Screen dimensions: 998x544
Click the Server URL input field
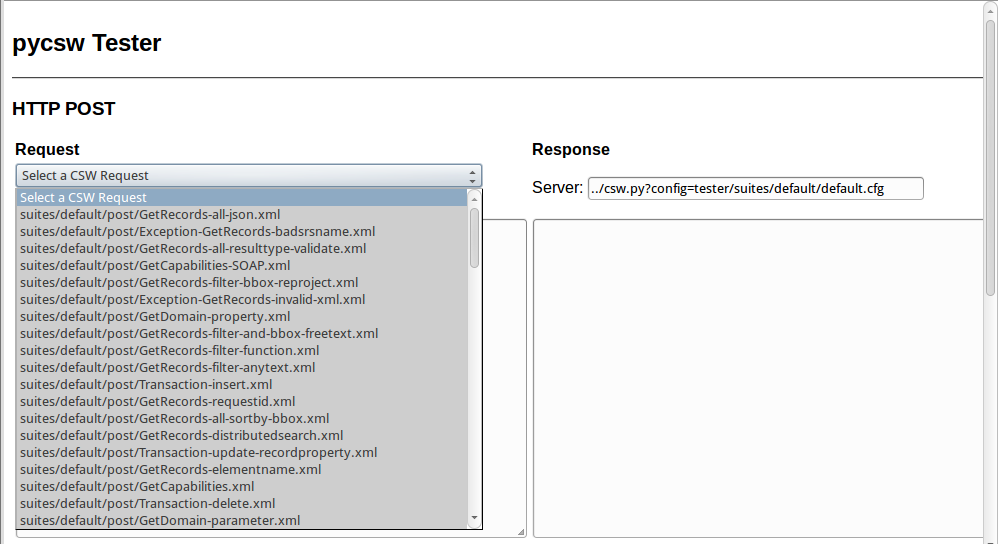(756, 188)
